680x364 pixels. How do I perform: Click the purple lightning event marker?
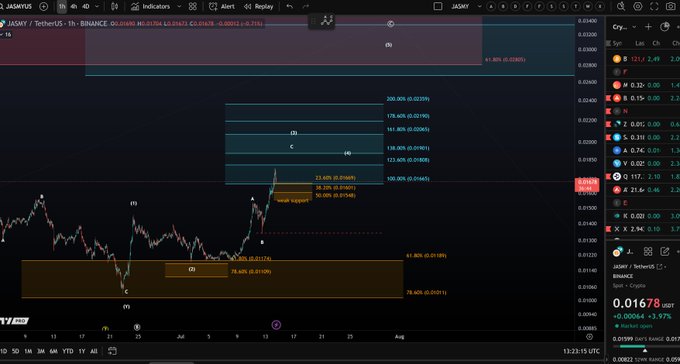[276, 325]
